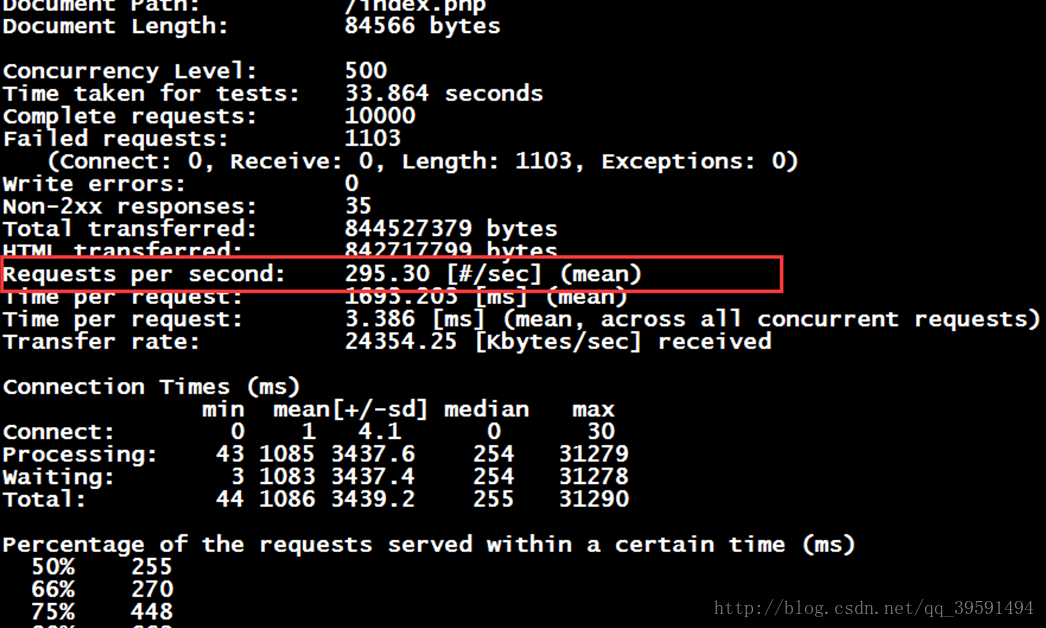
Task: Click the Waiting row label
Action: pos(58,478)
